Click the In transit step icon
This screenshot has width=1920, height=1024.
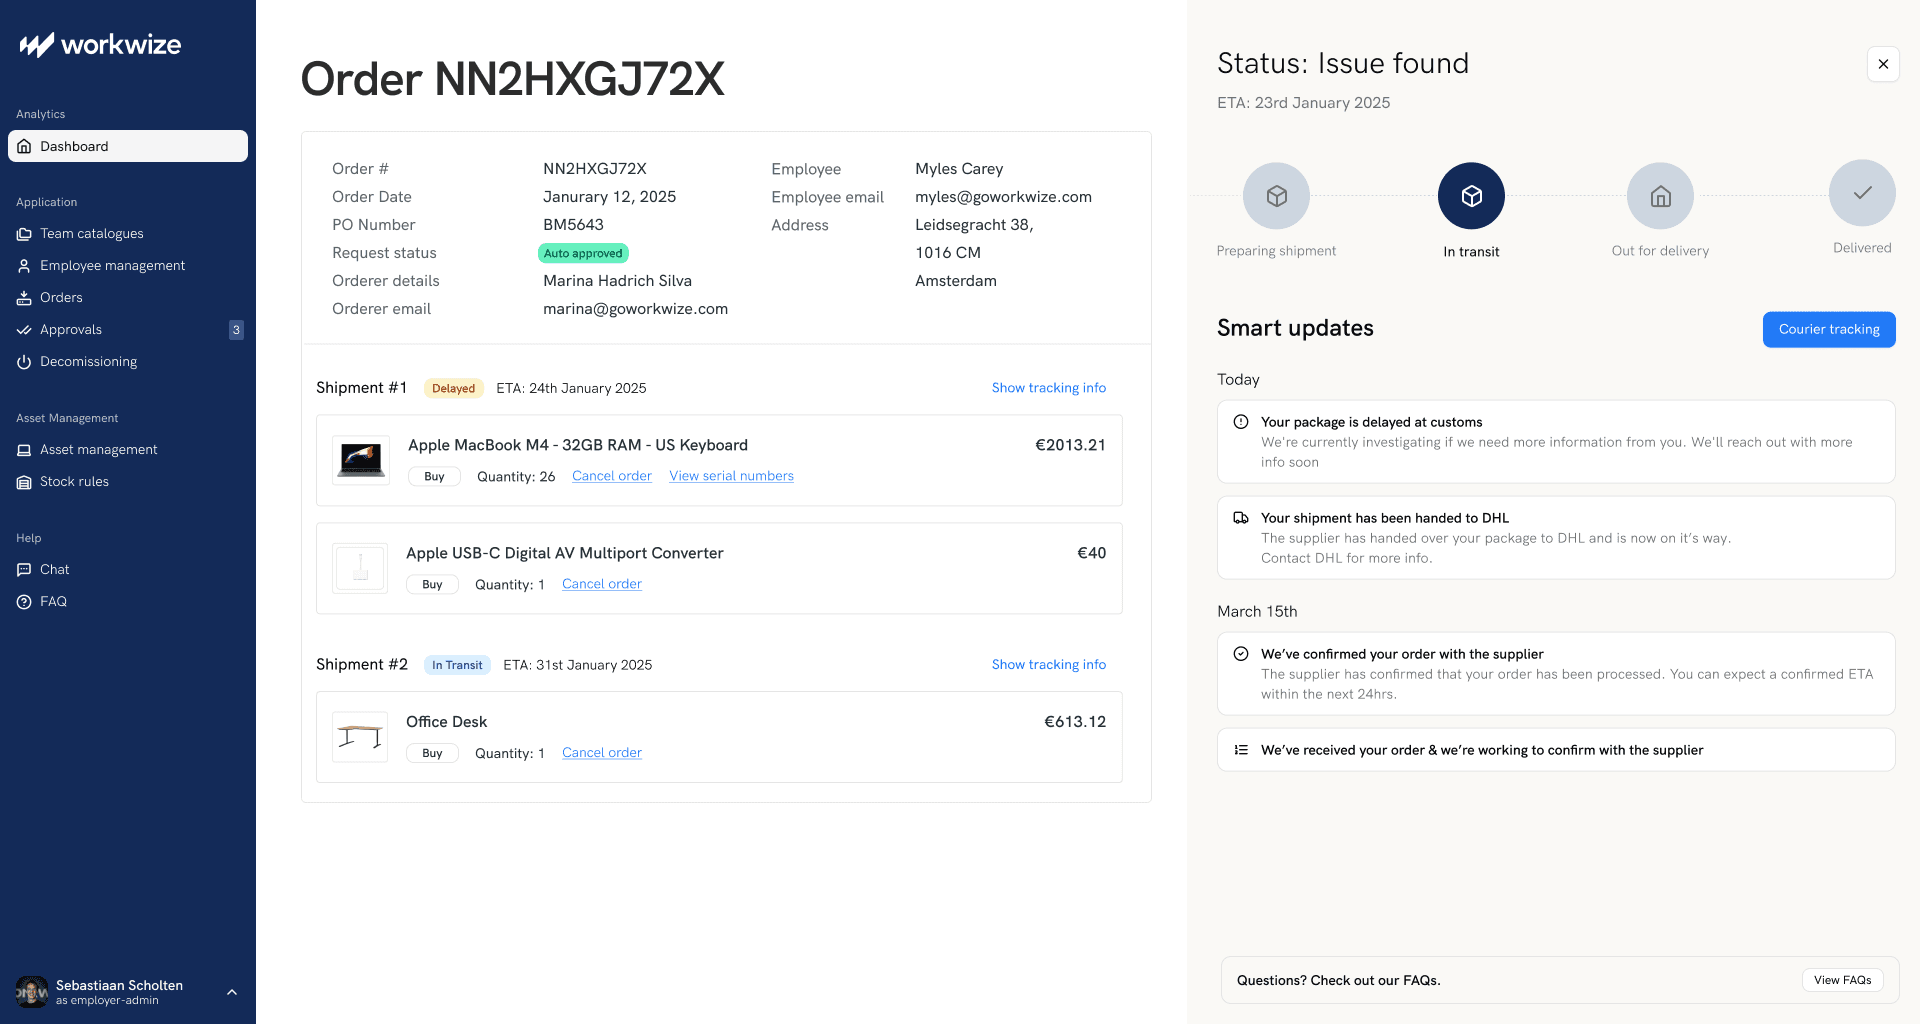click(x=1472, y=196)
